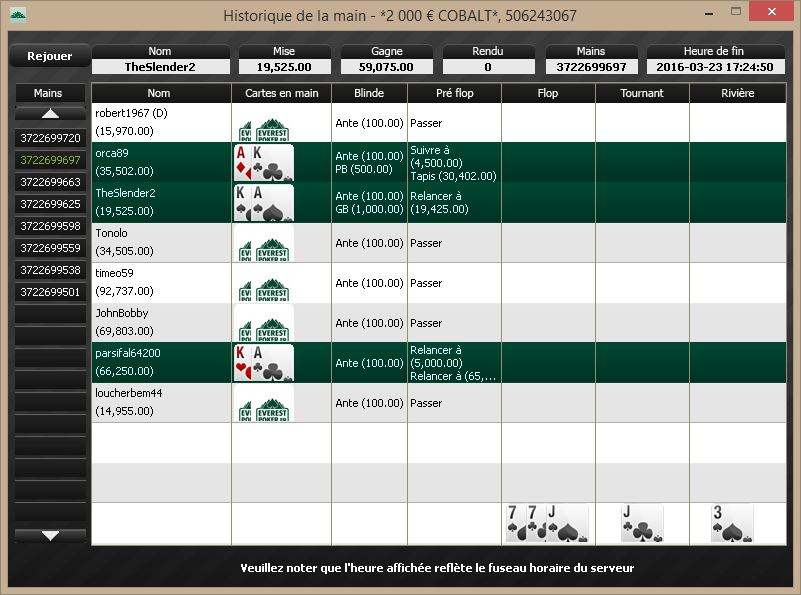
Task: Select hand 3722699598 in the list
Action: click(x=50, y=226)
